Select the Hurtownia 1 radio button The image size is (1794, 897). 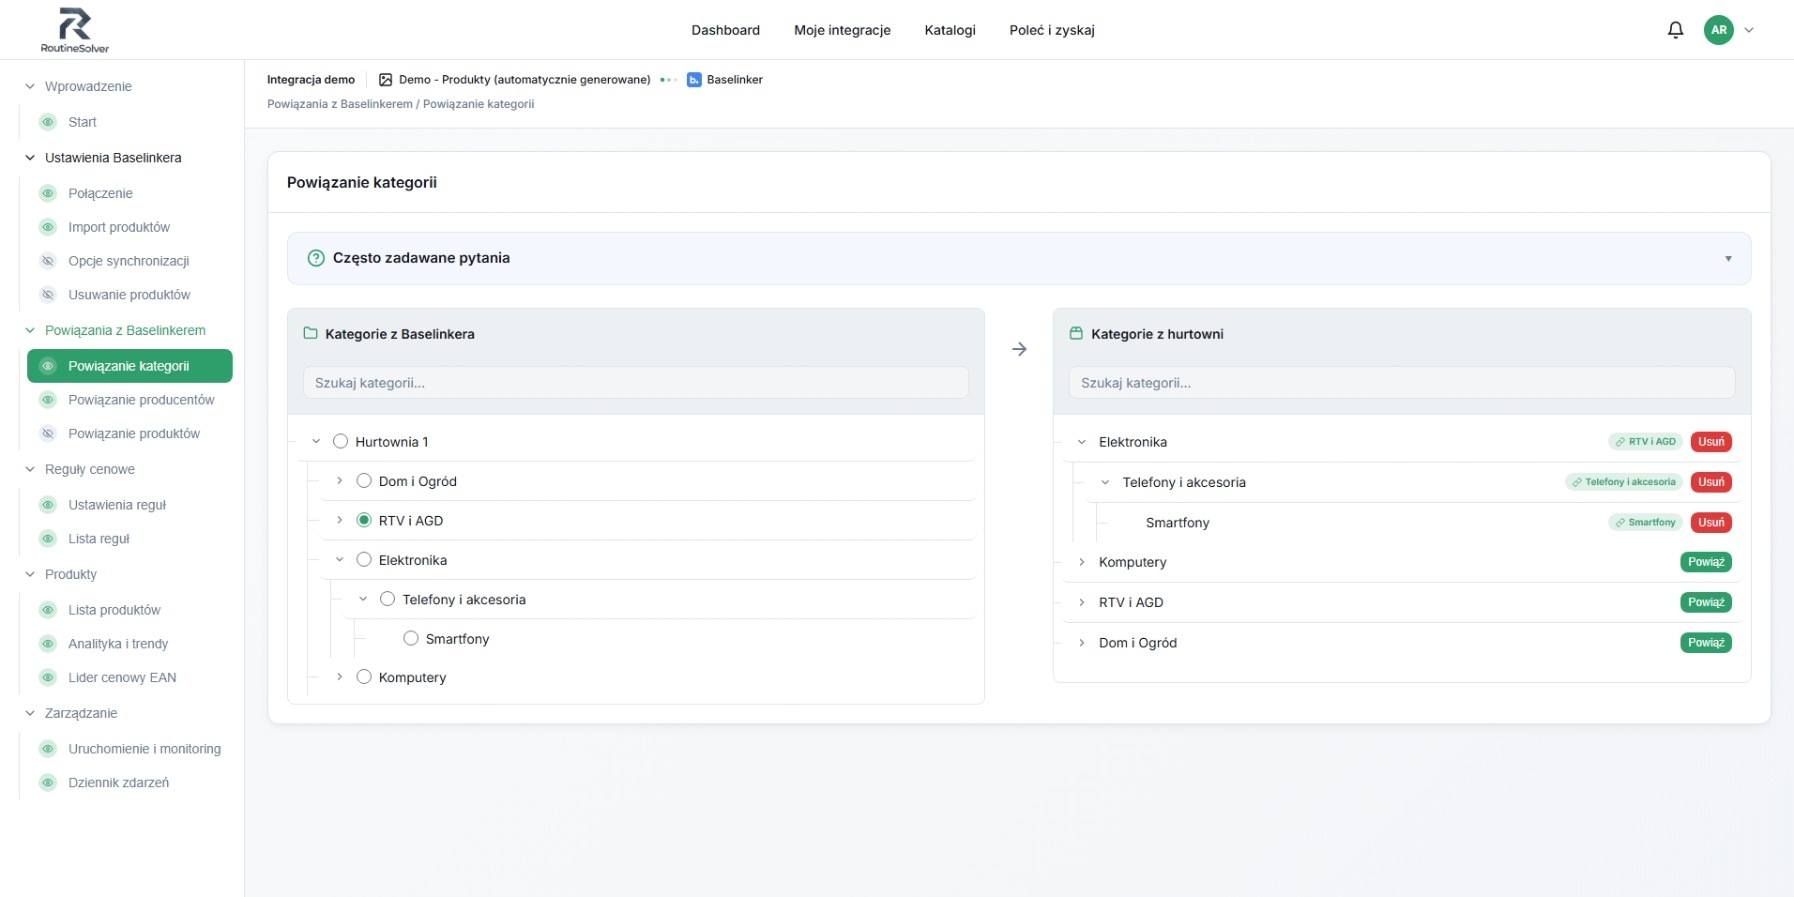340,442
